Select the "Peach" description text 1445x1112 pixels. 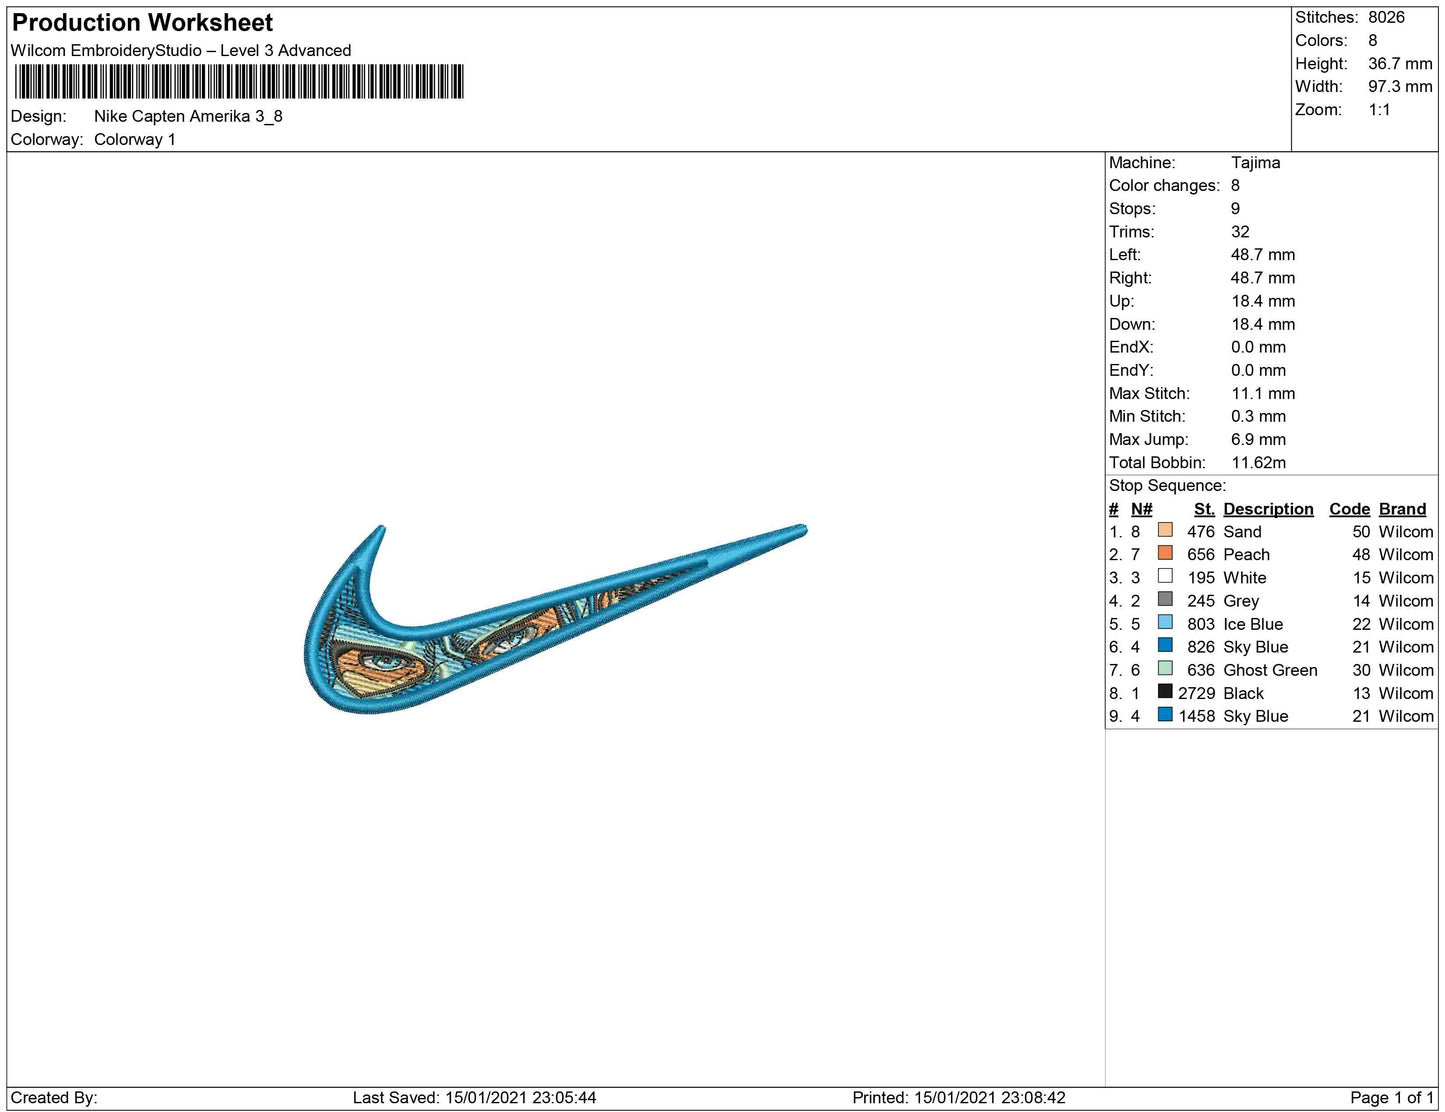click(1246, 555)
